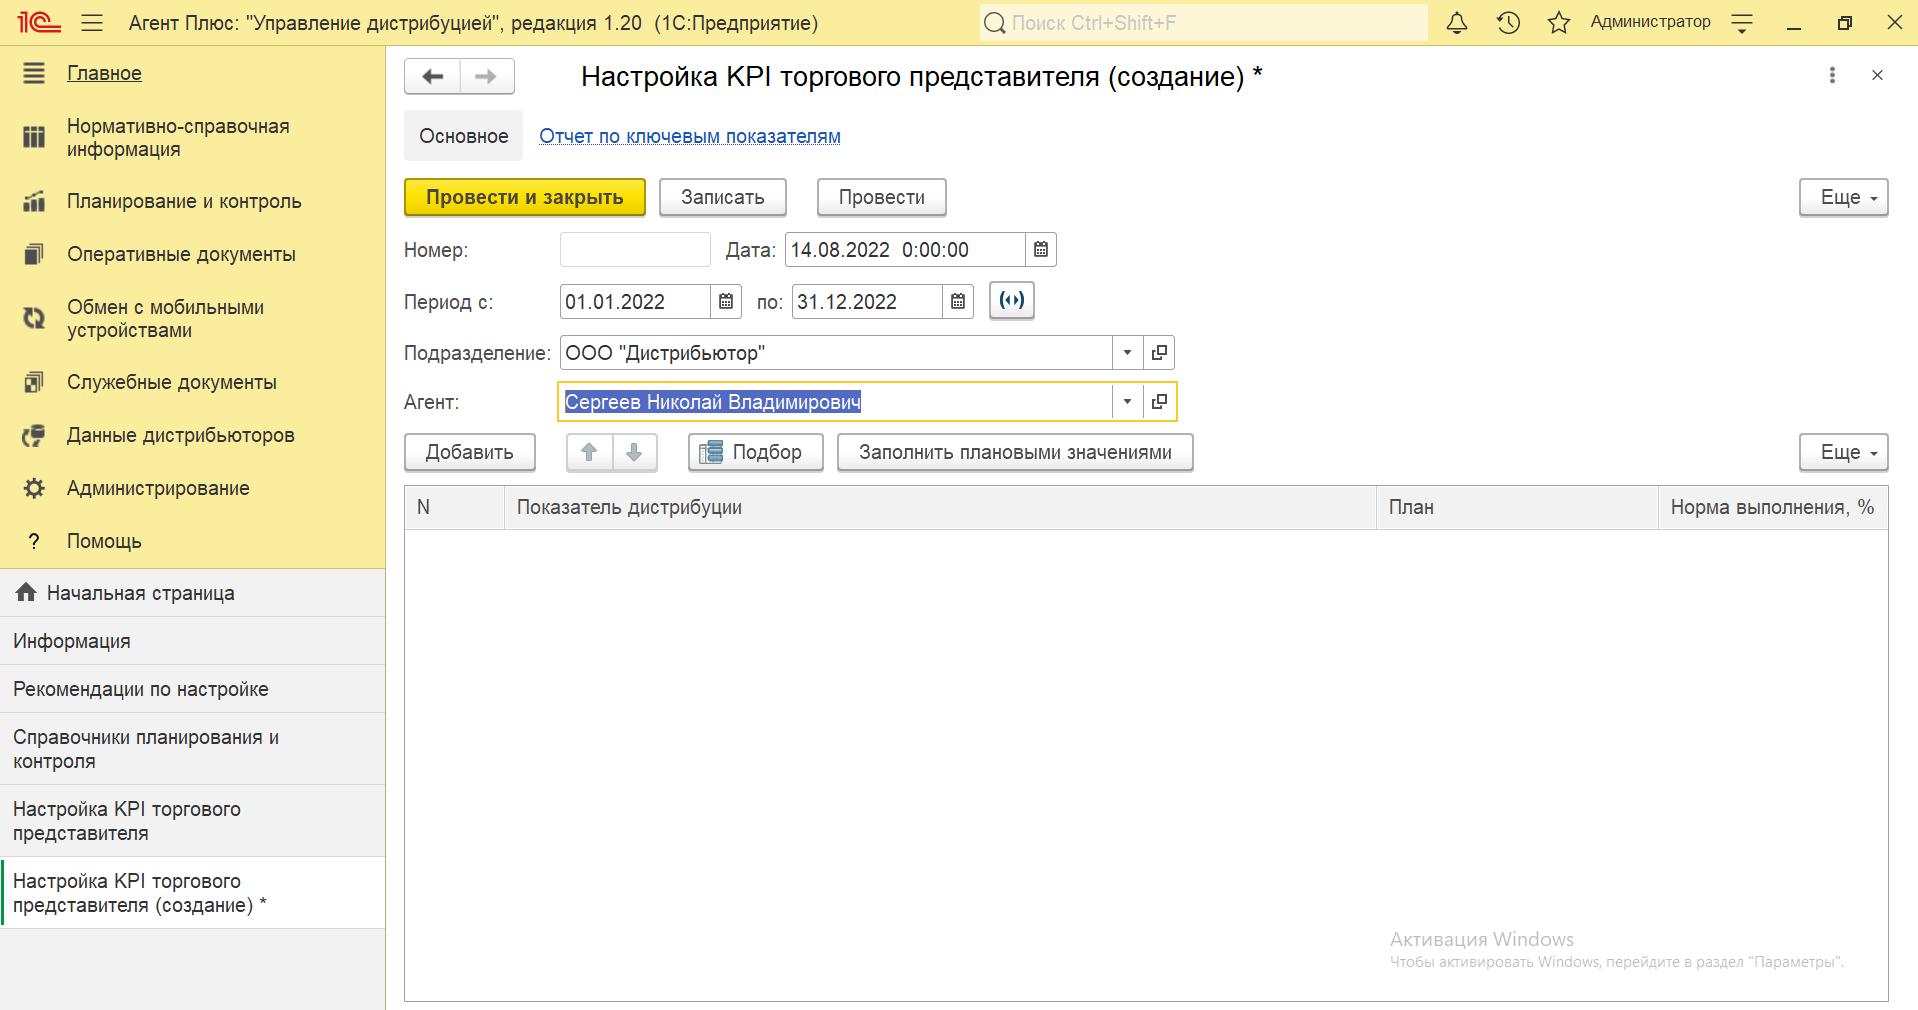Click the Помощь question mark icon
This screenshot has height=1010, width=1918.
(x=34, y=541)
